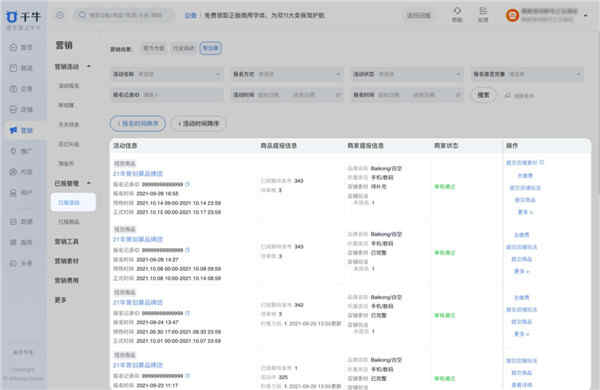
Task: Open account dropdown arrow beside the avatar
Action: [586, 15]
